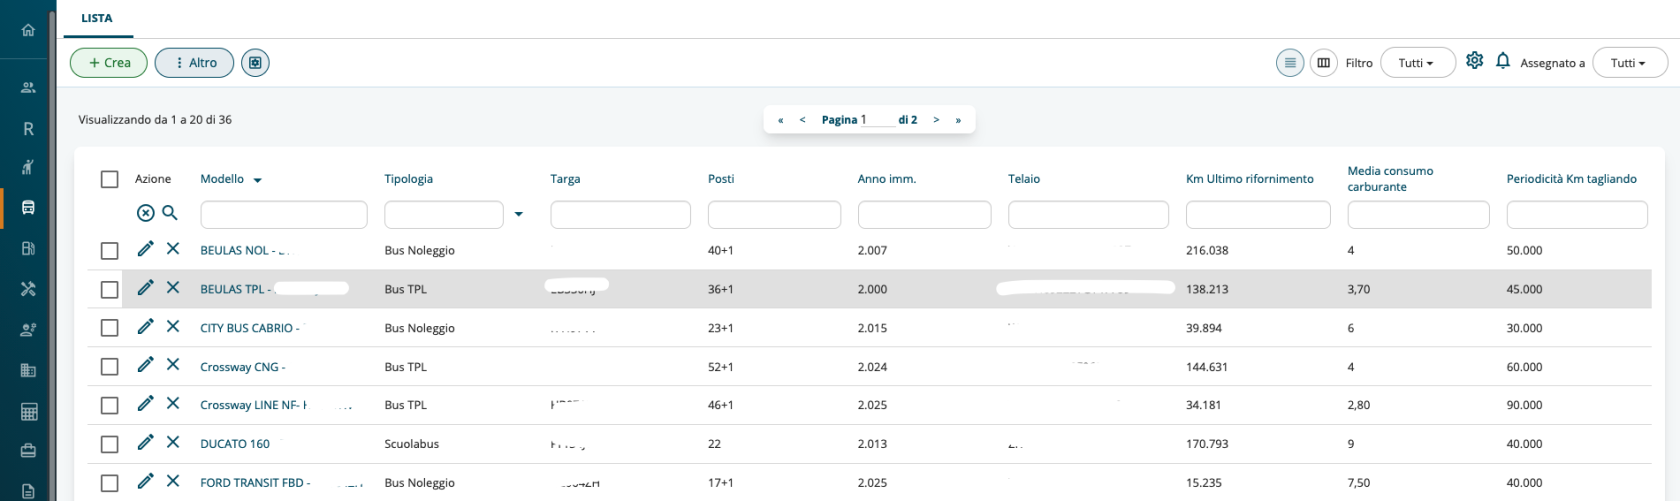Viewport: 1680px width, 501px height.
Task: Click the magnifier search icon under Azione
Action: point(170,212)
